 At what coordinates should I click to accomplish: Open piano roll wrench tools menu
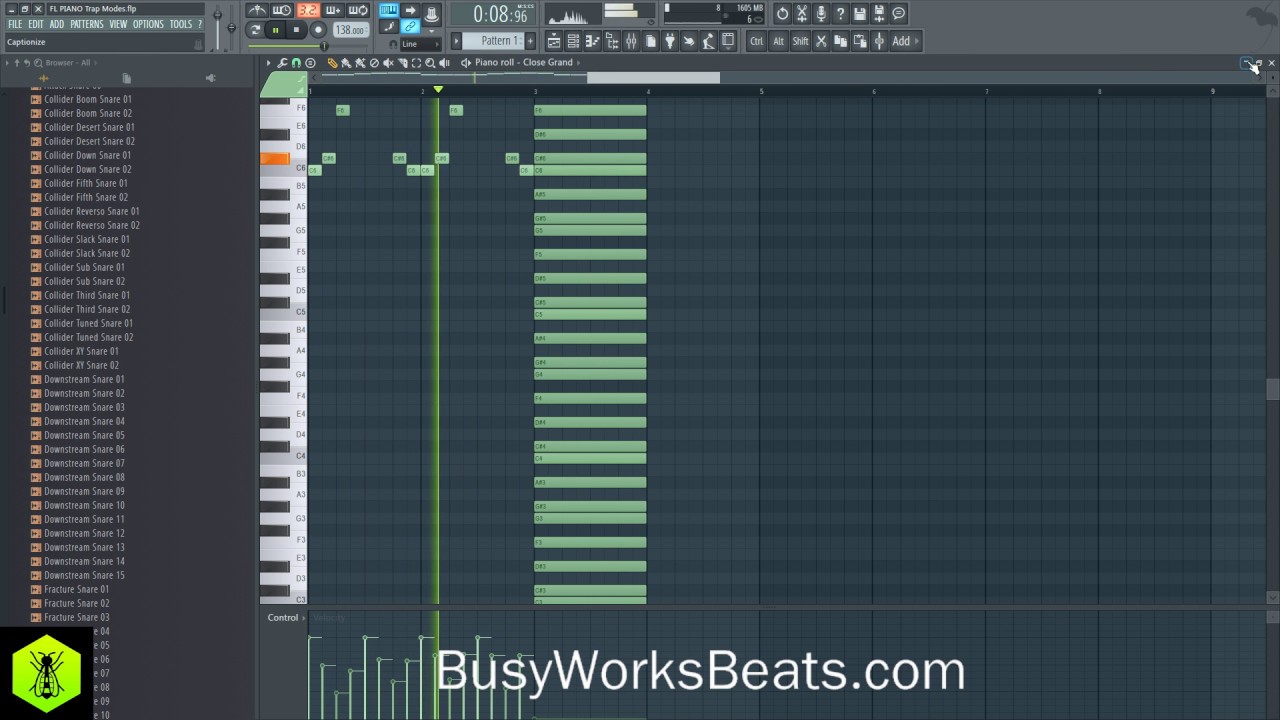(282, 62)
